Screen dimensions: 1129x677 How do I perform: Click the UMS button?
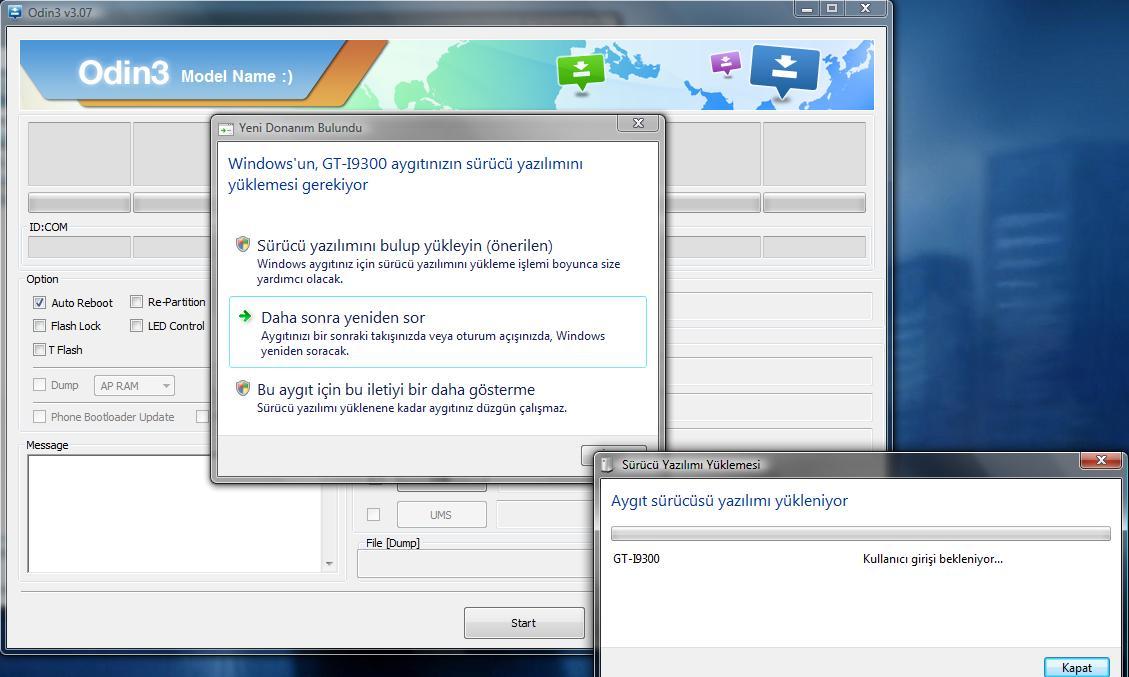click(x=441, y=515)
